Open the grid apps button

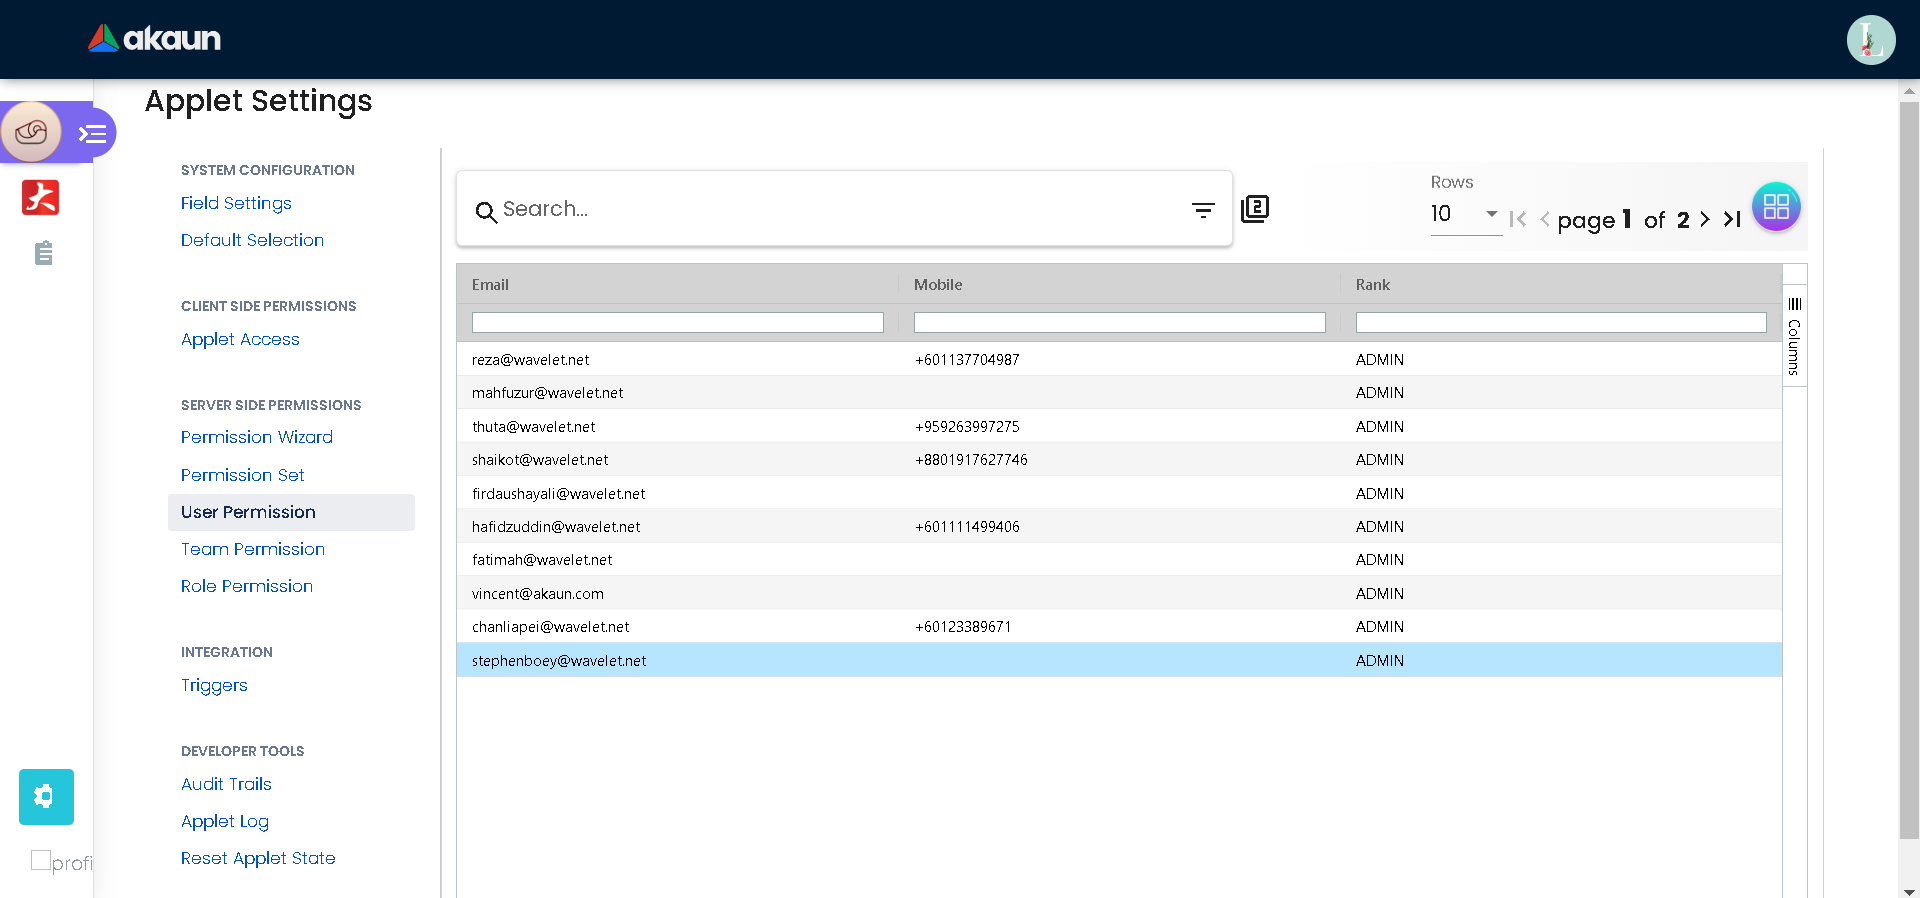1776,207
